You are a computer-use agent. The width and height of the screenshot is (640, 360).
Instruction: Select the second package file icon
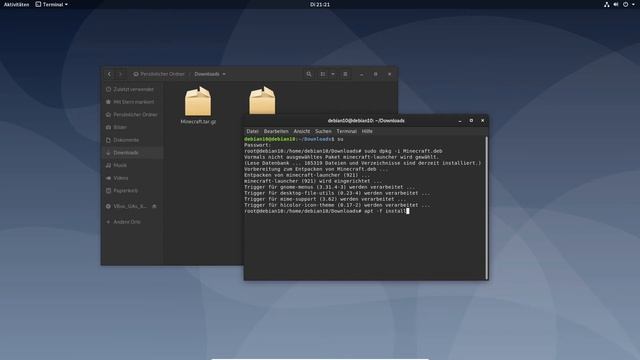click(262, 100)
